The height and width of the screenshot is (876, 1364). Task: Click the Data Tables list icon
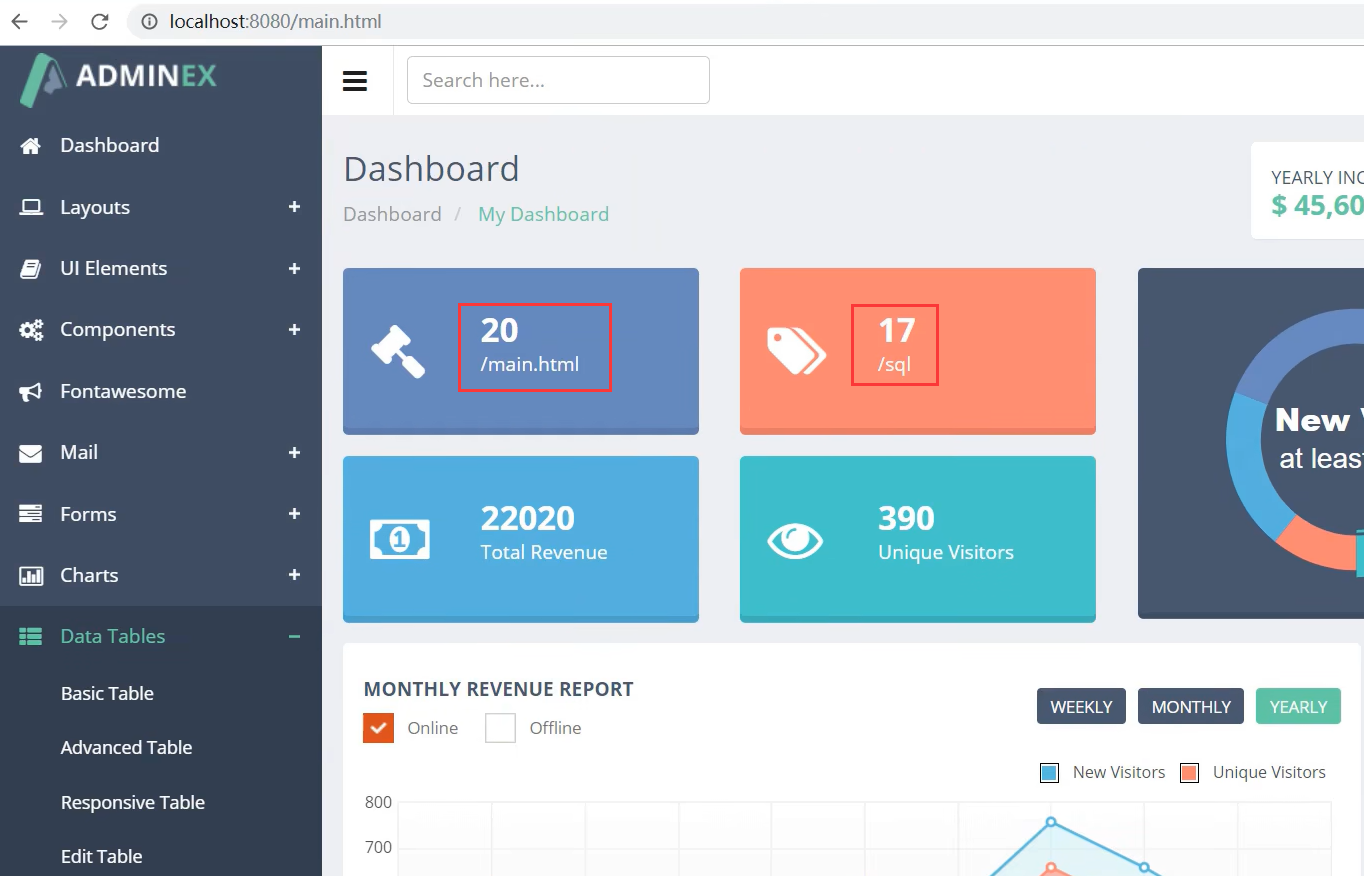point(31,637)
